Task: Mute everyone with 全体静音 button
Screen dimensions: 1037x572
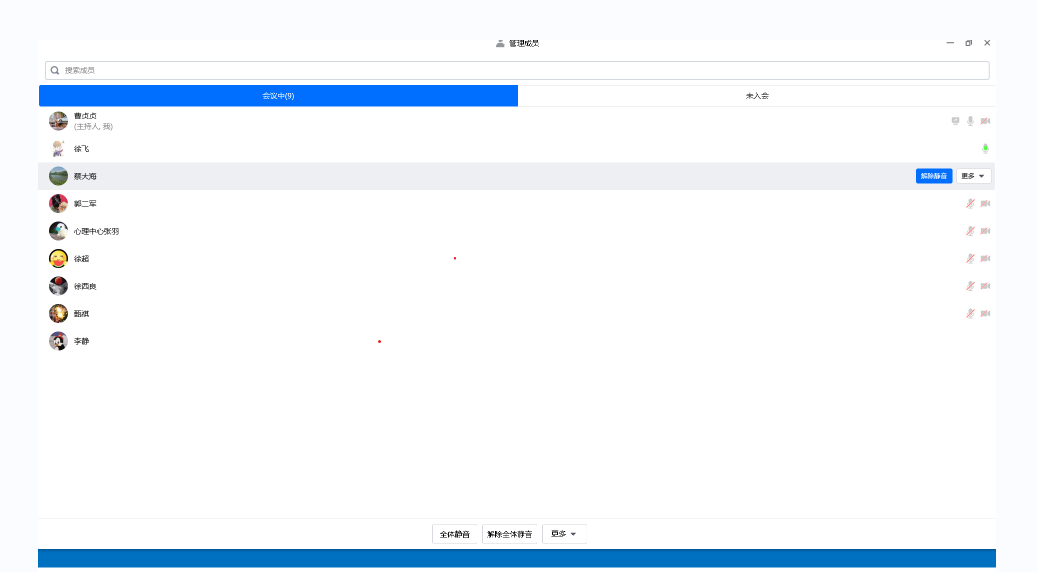Action: pyautogui.click(x=455, y=534)
